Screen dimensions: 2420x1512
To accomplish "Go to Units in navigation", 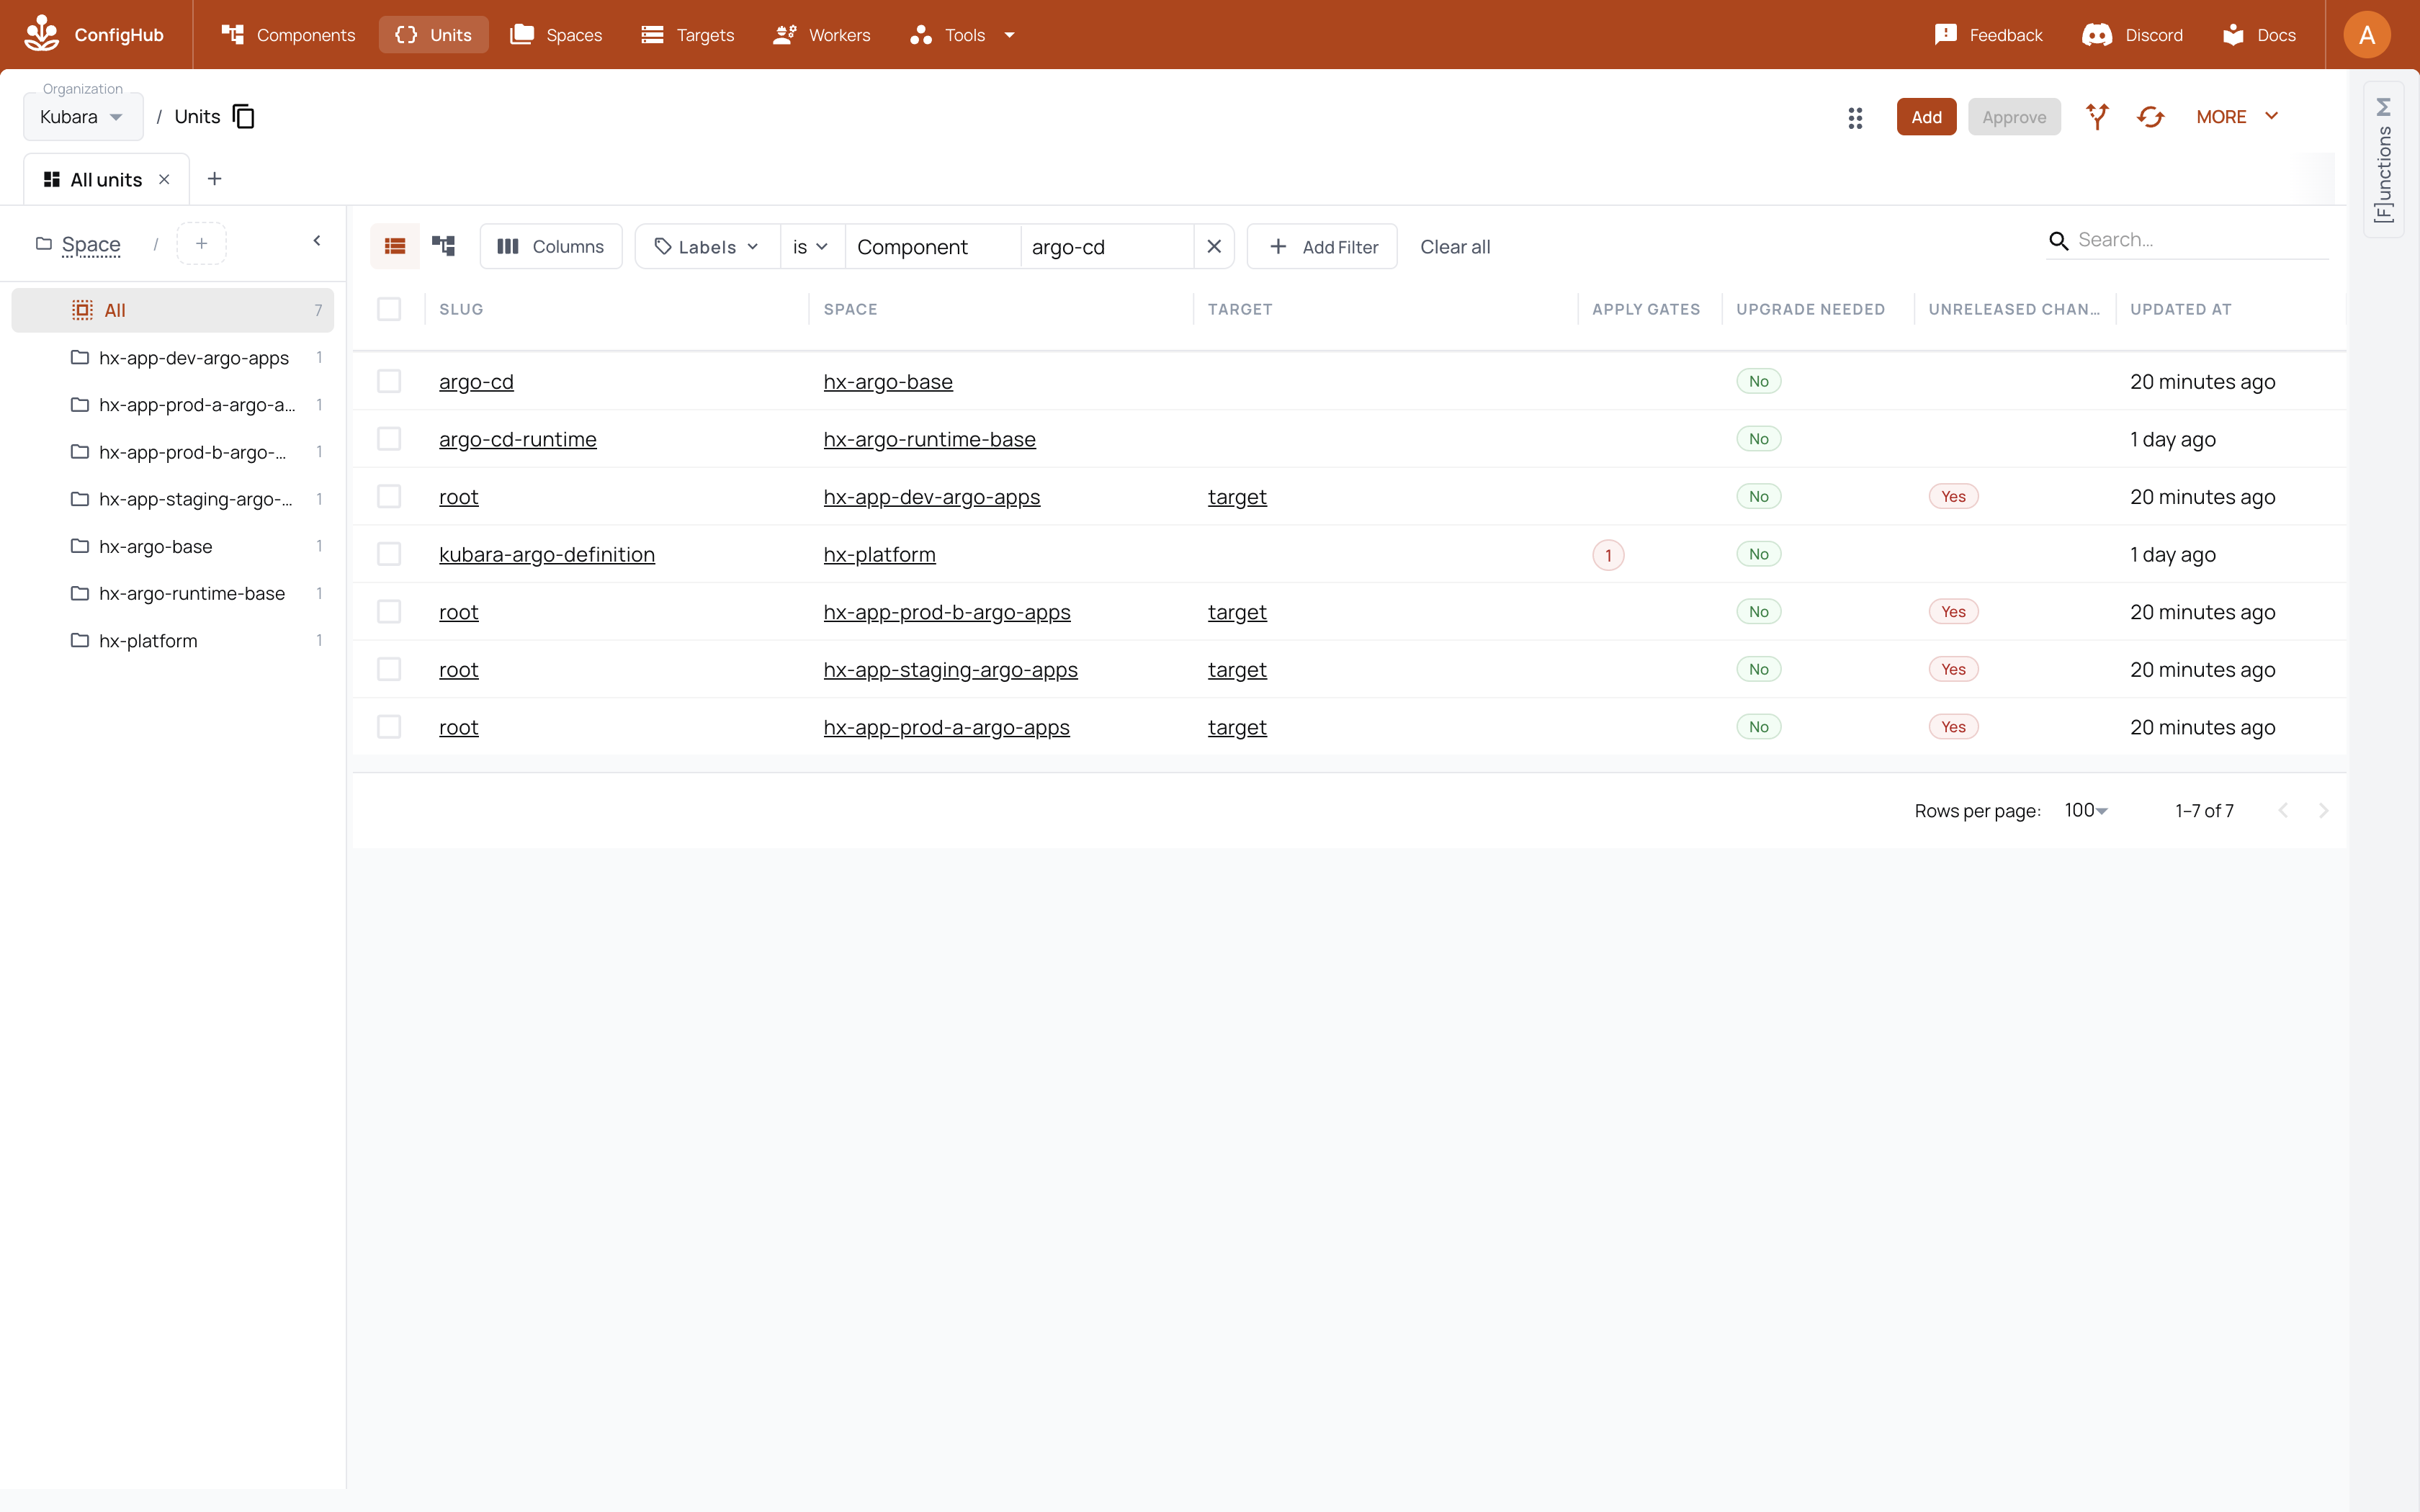I will pos(433,35).
